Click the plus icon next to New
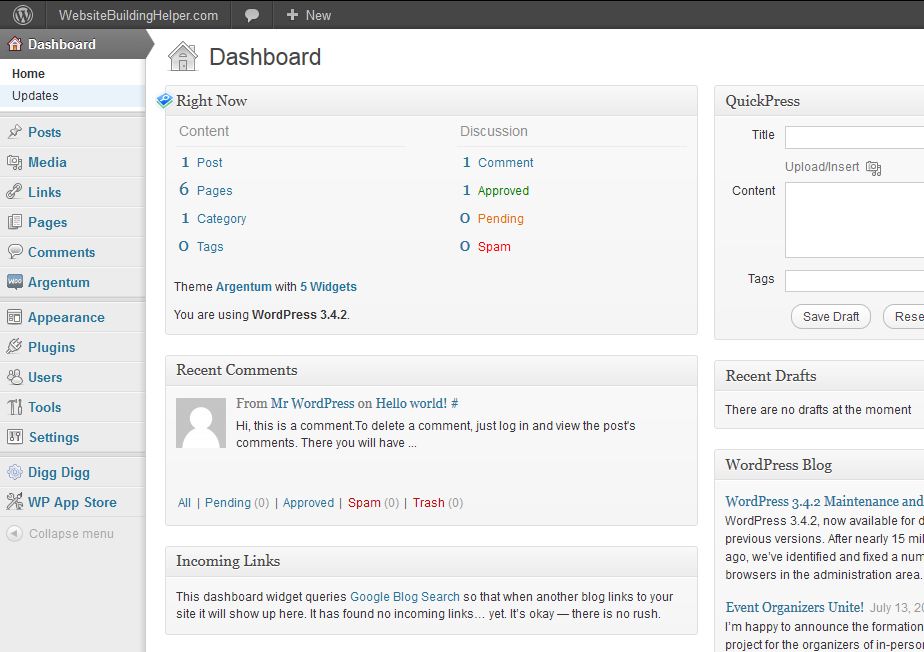 click(x=292, y=15)
